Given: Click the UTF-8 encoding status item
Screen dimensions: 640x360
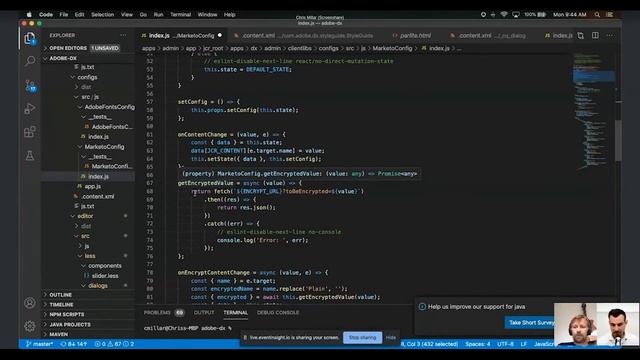Looking at the screenshot, I should [x=505, y=344].
